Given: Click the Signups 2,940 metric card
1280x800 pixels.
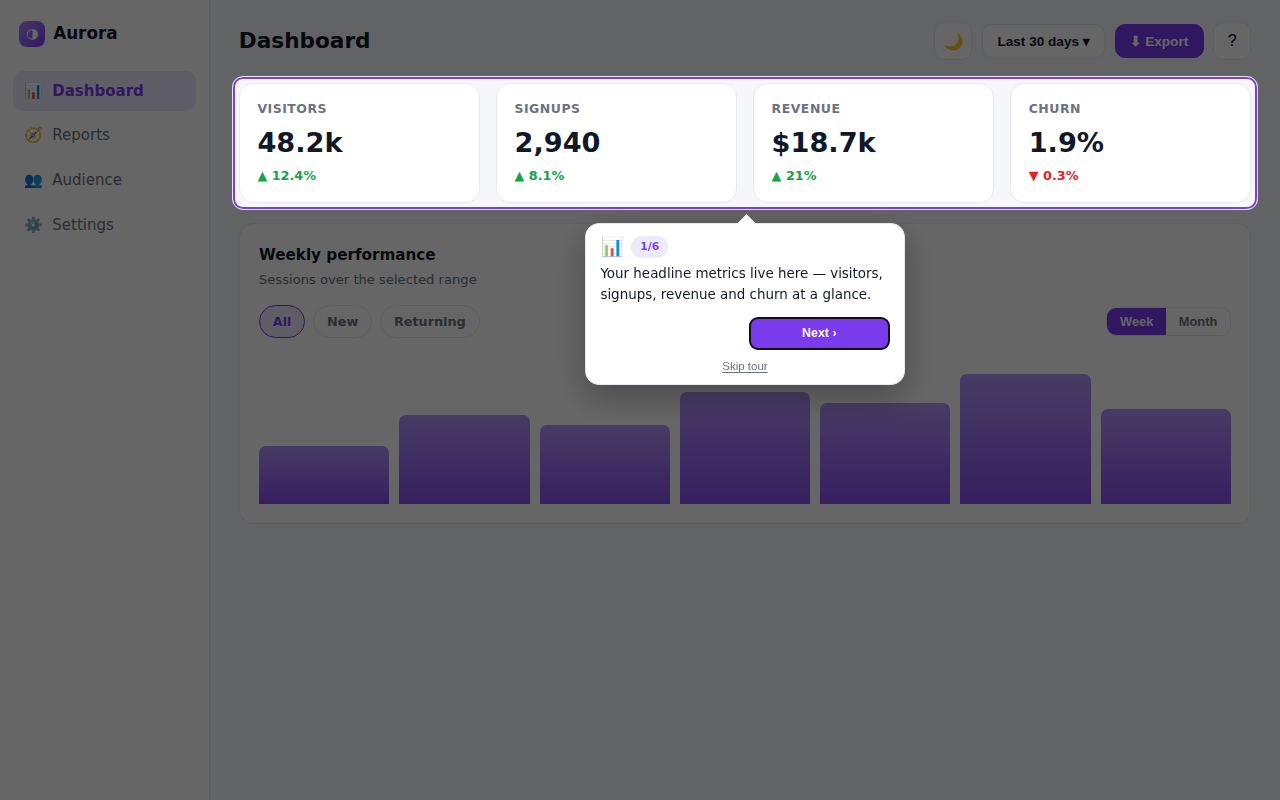Looking at the screenshot, I should click(x=616, y=143).
